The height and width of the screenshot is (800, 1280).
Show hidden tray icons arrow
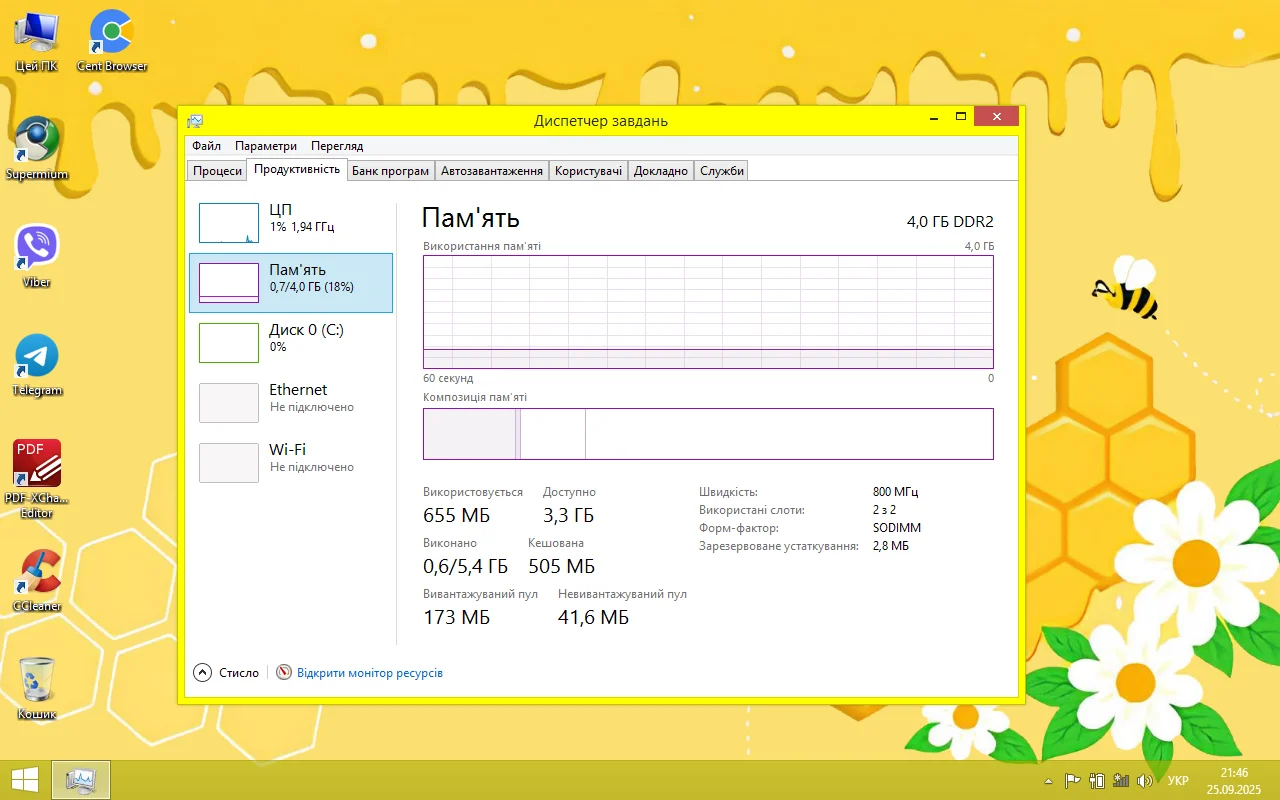1048,781
